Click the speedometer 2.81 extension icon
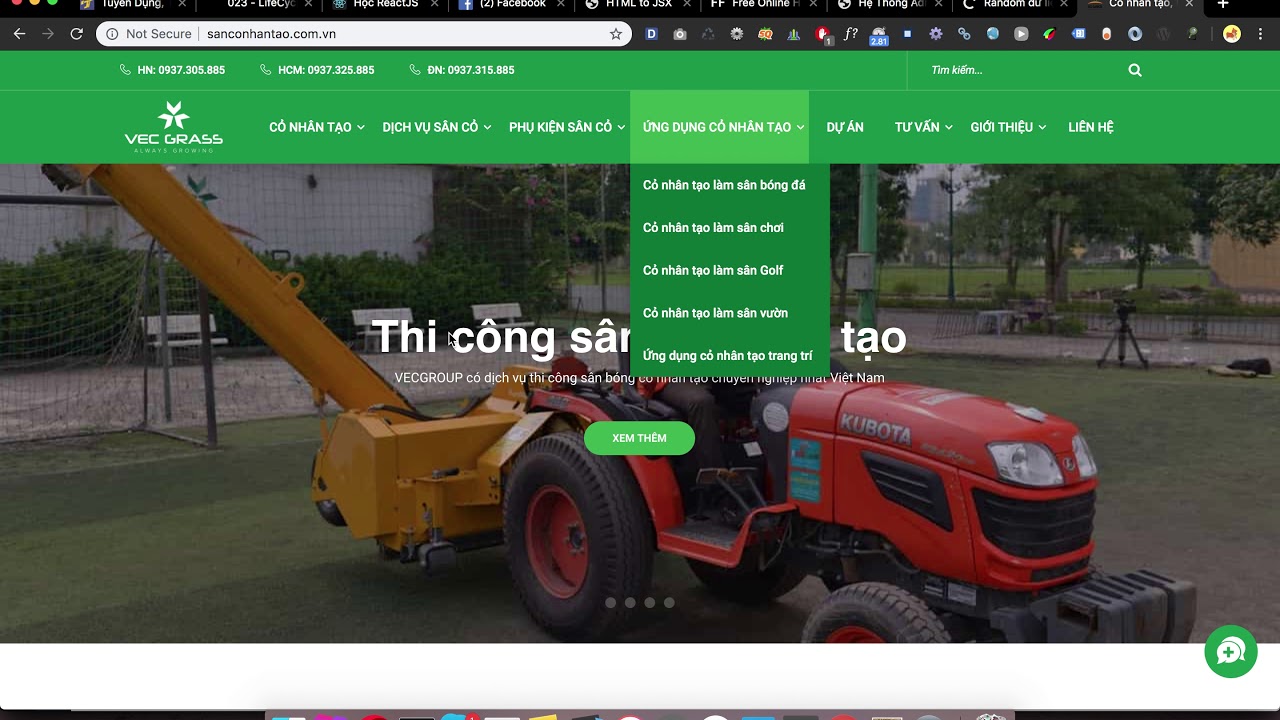This screenshot has height=720, width=1280. tap(879, 36)
